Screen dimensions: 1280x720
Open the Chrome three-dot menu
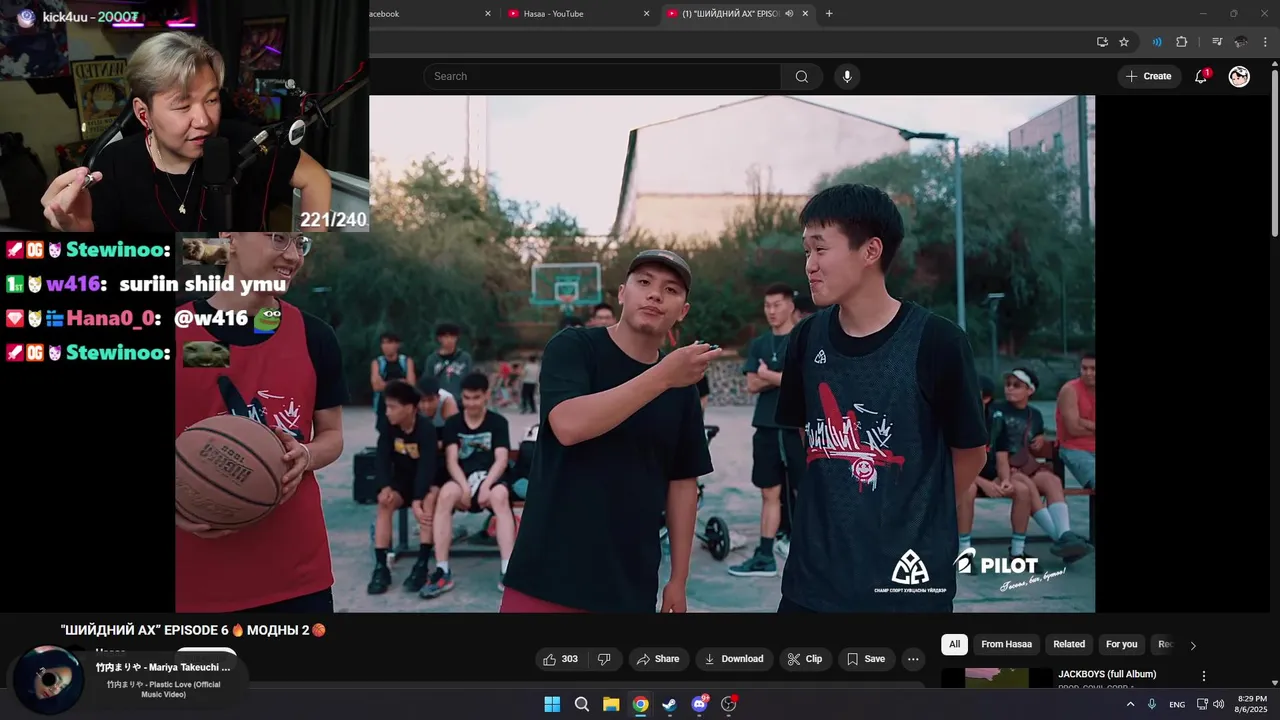coord(1266,42)
